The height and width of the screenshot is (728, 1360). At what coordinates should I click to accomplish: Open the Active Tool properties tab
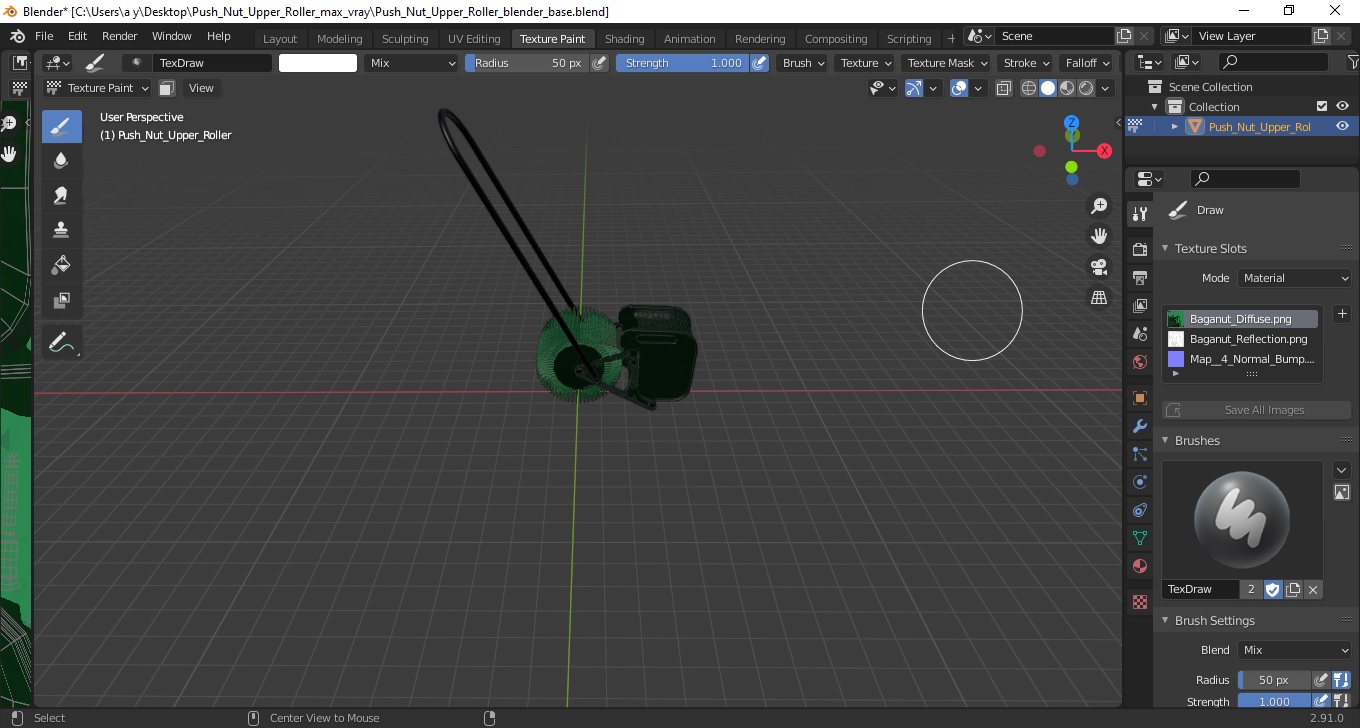point(1139,214)
